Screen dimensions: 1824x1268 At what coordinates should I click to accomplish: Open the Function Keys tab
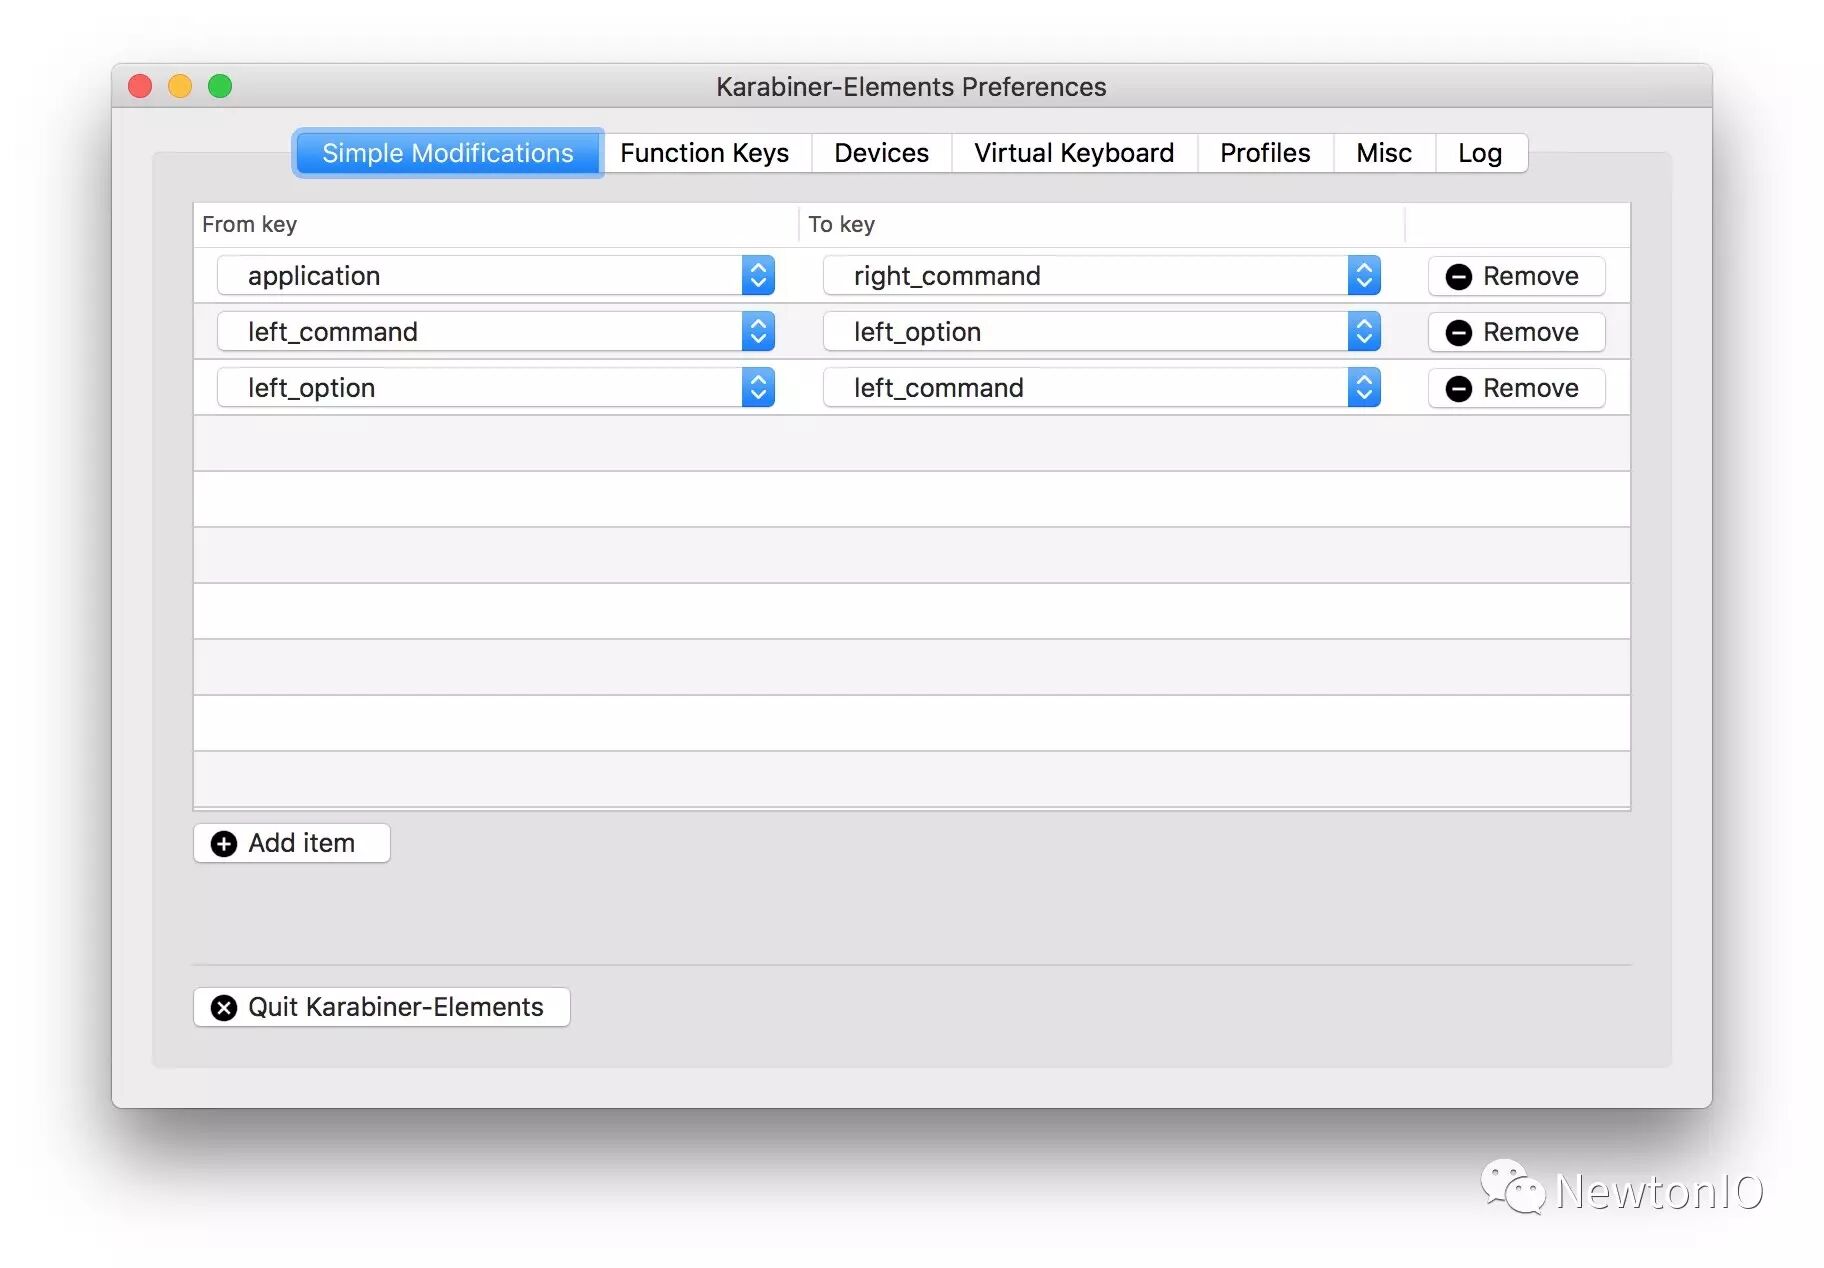point(705,153)
